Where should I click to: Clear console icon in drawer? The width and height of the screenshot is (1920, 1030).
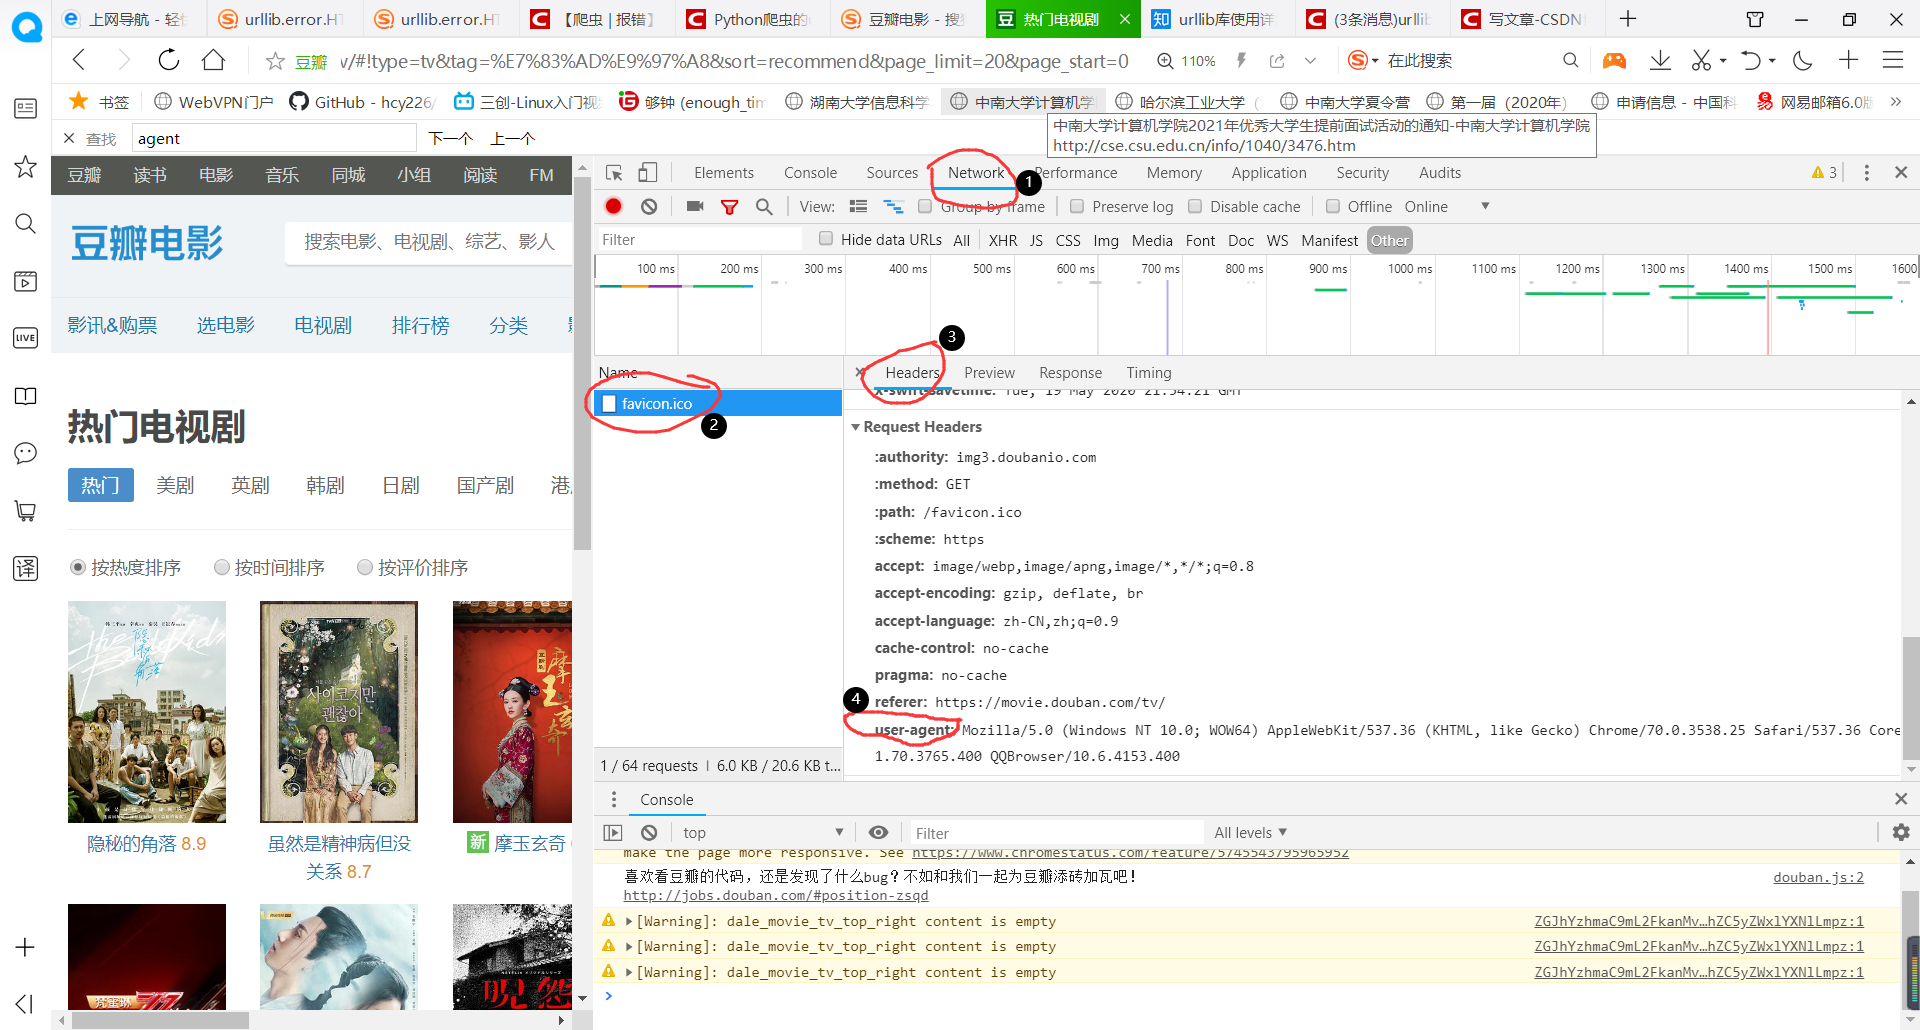pyautogui.click(x=649, y=832)
